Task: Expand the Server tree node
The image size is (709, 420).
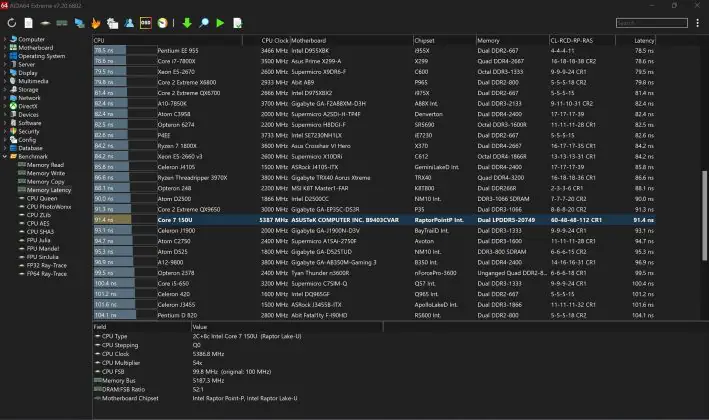Action: pos(5,64)
